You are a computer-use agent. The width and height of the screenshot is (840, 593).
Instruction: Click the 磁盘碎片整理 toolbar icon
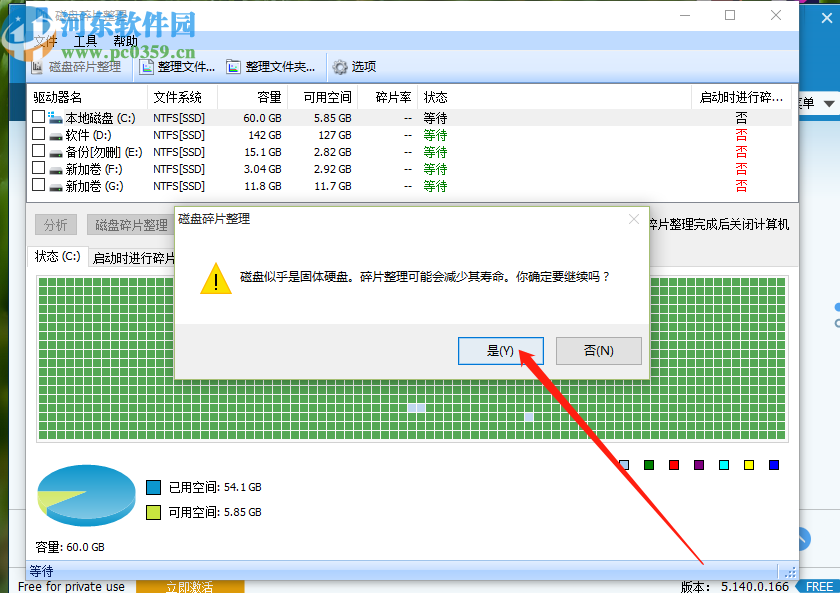click(x=37, y=67)
